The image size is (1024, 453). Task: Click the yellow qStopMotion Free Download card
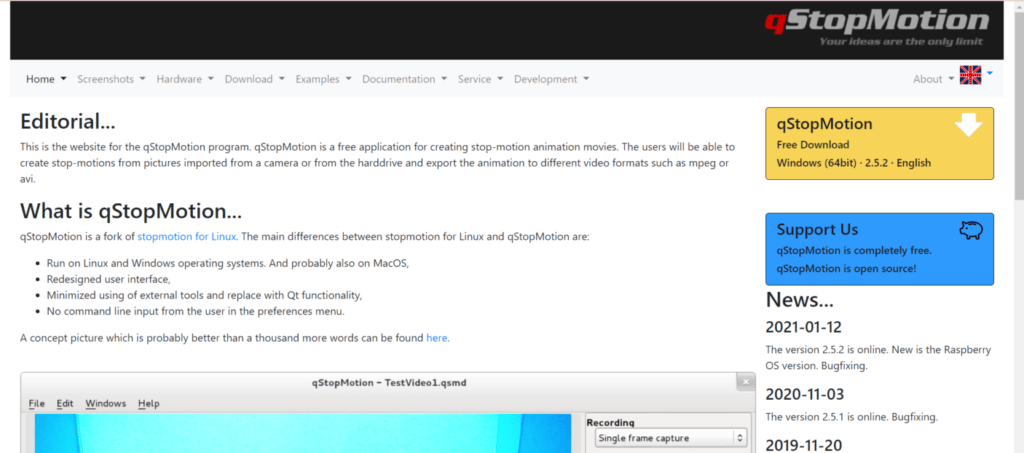pos(879,143)
